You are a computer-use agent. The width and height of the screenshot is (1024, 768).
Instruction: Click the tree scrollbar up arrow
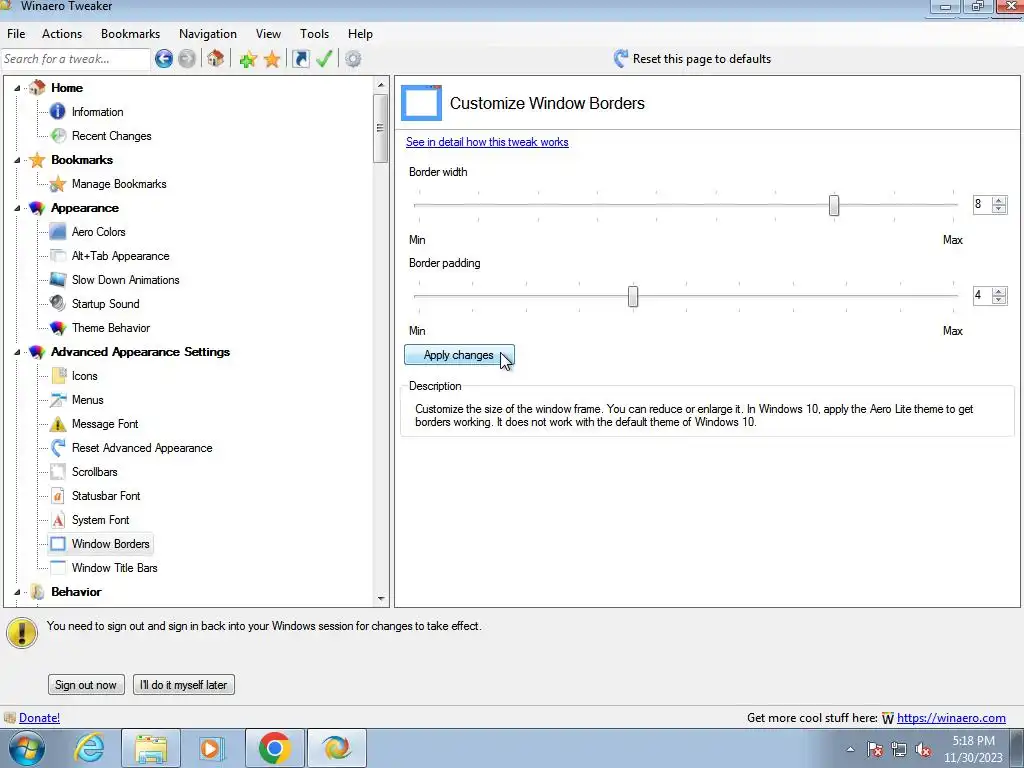click(381, 85)
